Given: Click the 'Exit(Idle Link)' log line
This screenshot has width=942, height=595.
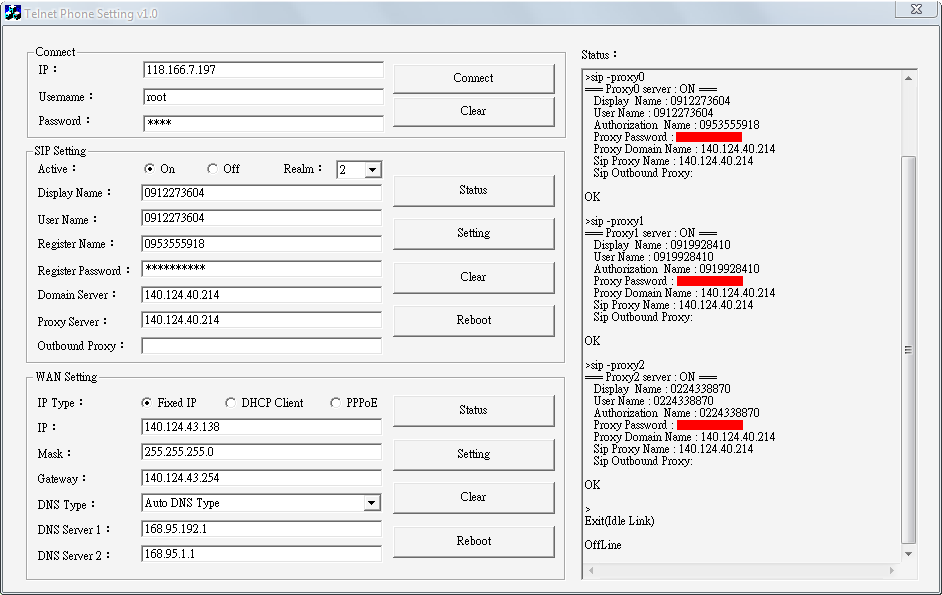Looking at the screenshot, I should click(619, 521).
